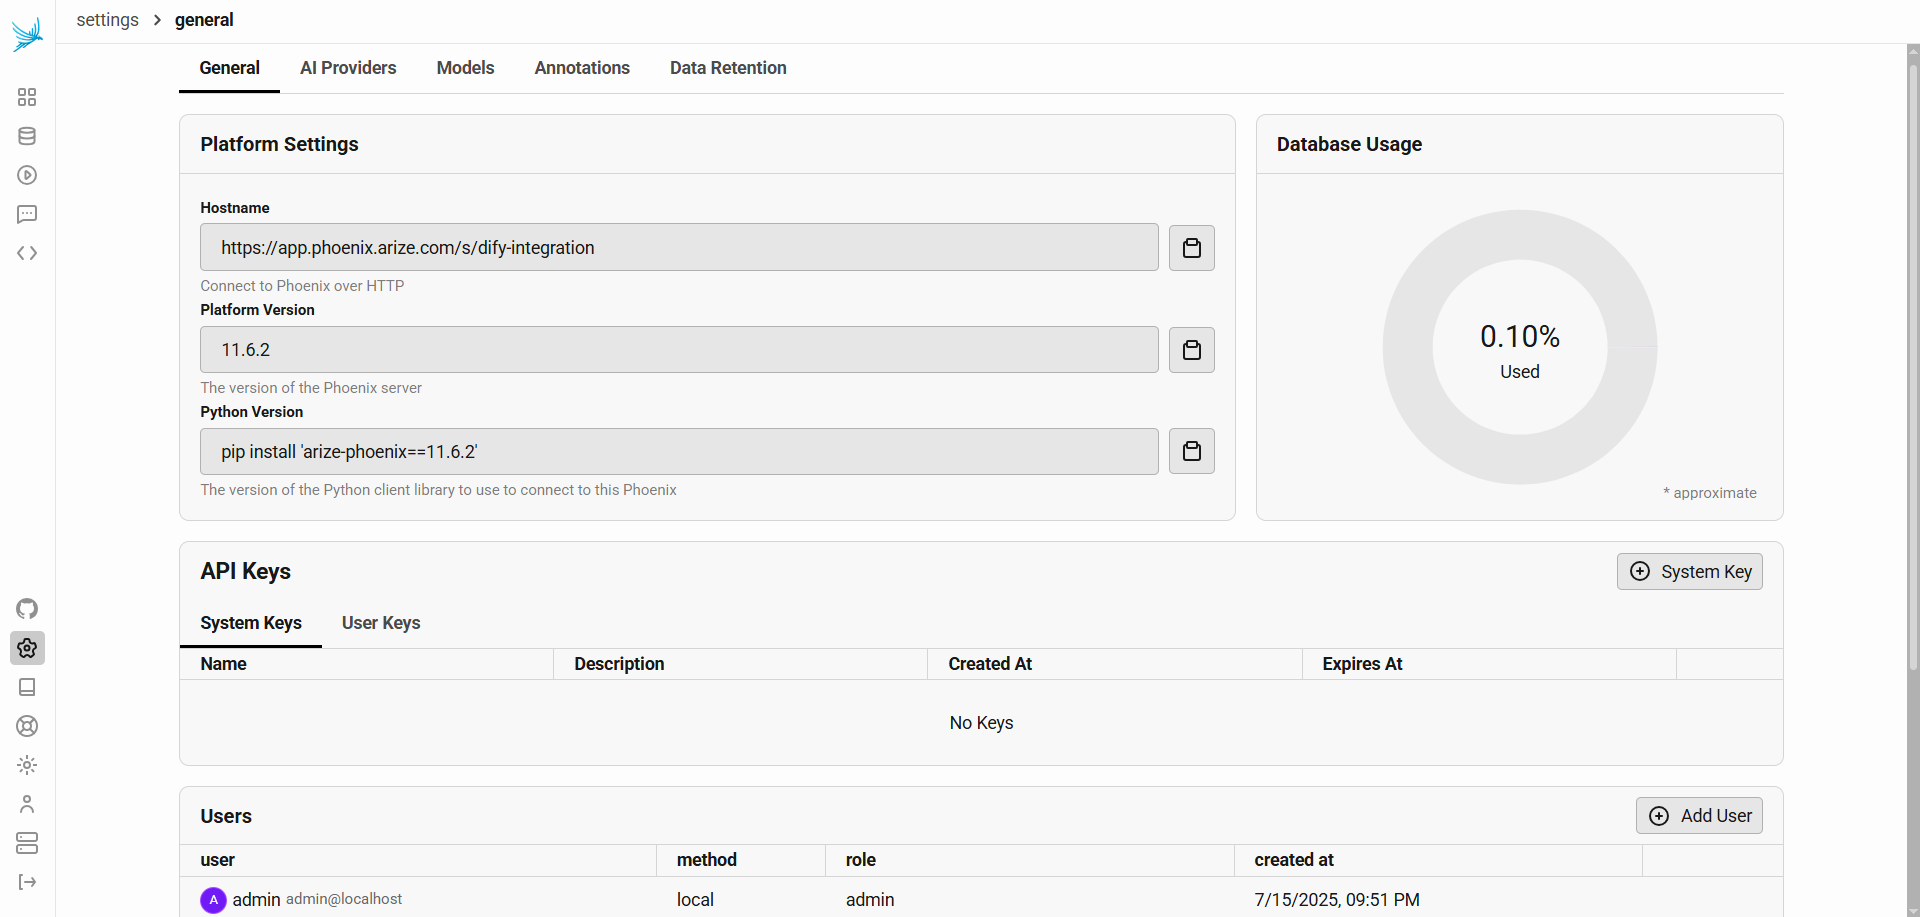Click the settings breadcrumb link
This screenshot has width=1920, height=917.
[x=108, y=20]
